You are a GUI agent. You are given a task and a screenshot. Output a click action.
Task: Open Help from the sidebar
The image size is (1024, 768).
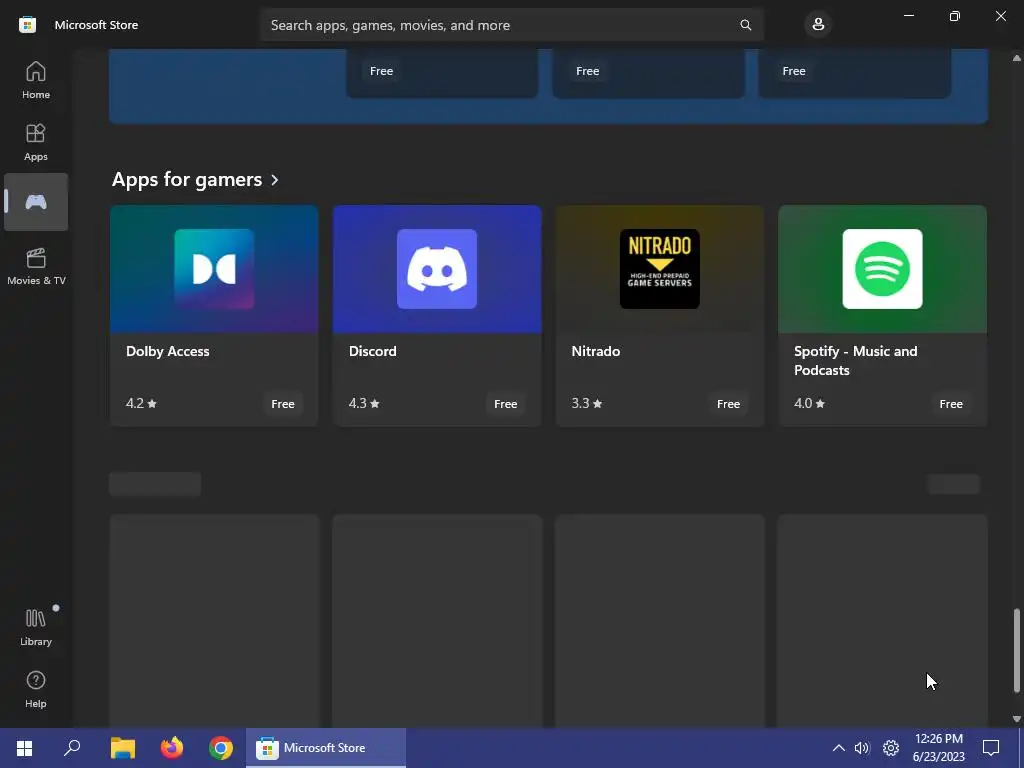[x=36, y=689]
